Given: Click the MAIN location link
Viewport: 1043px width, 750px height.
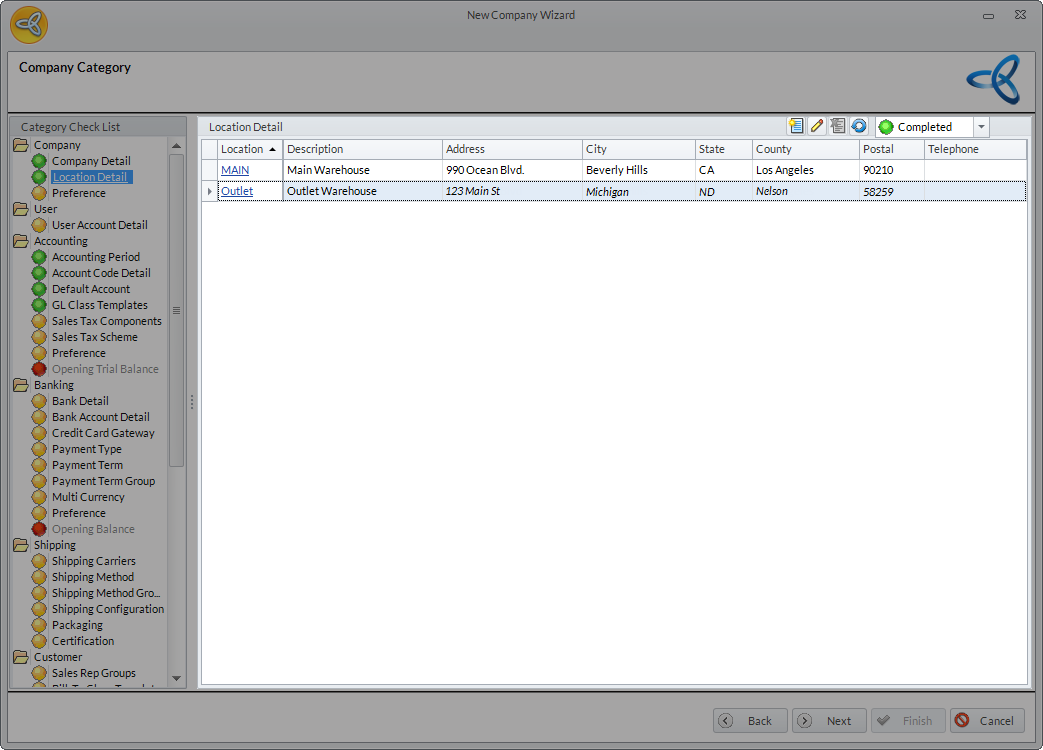Looking at the screenshot, I should pyautogui.click(x=235, y=170).
